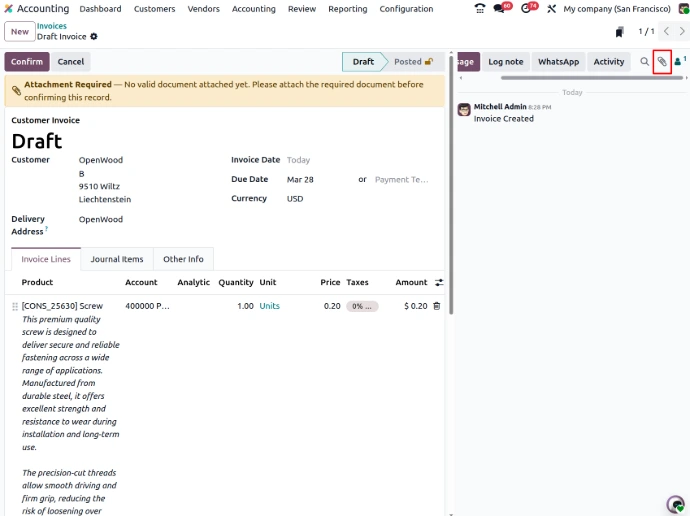Toggle optional columns settings in invoice lines
Viewport: 690px width, 516px height.
[x=438, y=283]
